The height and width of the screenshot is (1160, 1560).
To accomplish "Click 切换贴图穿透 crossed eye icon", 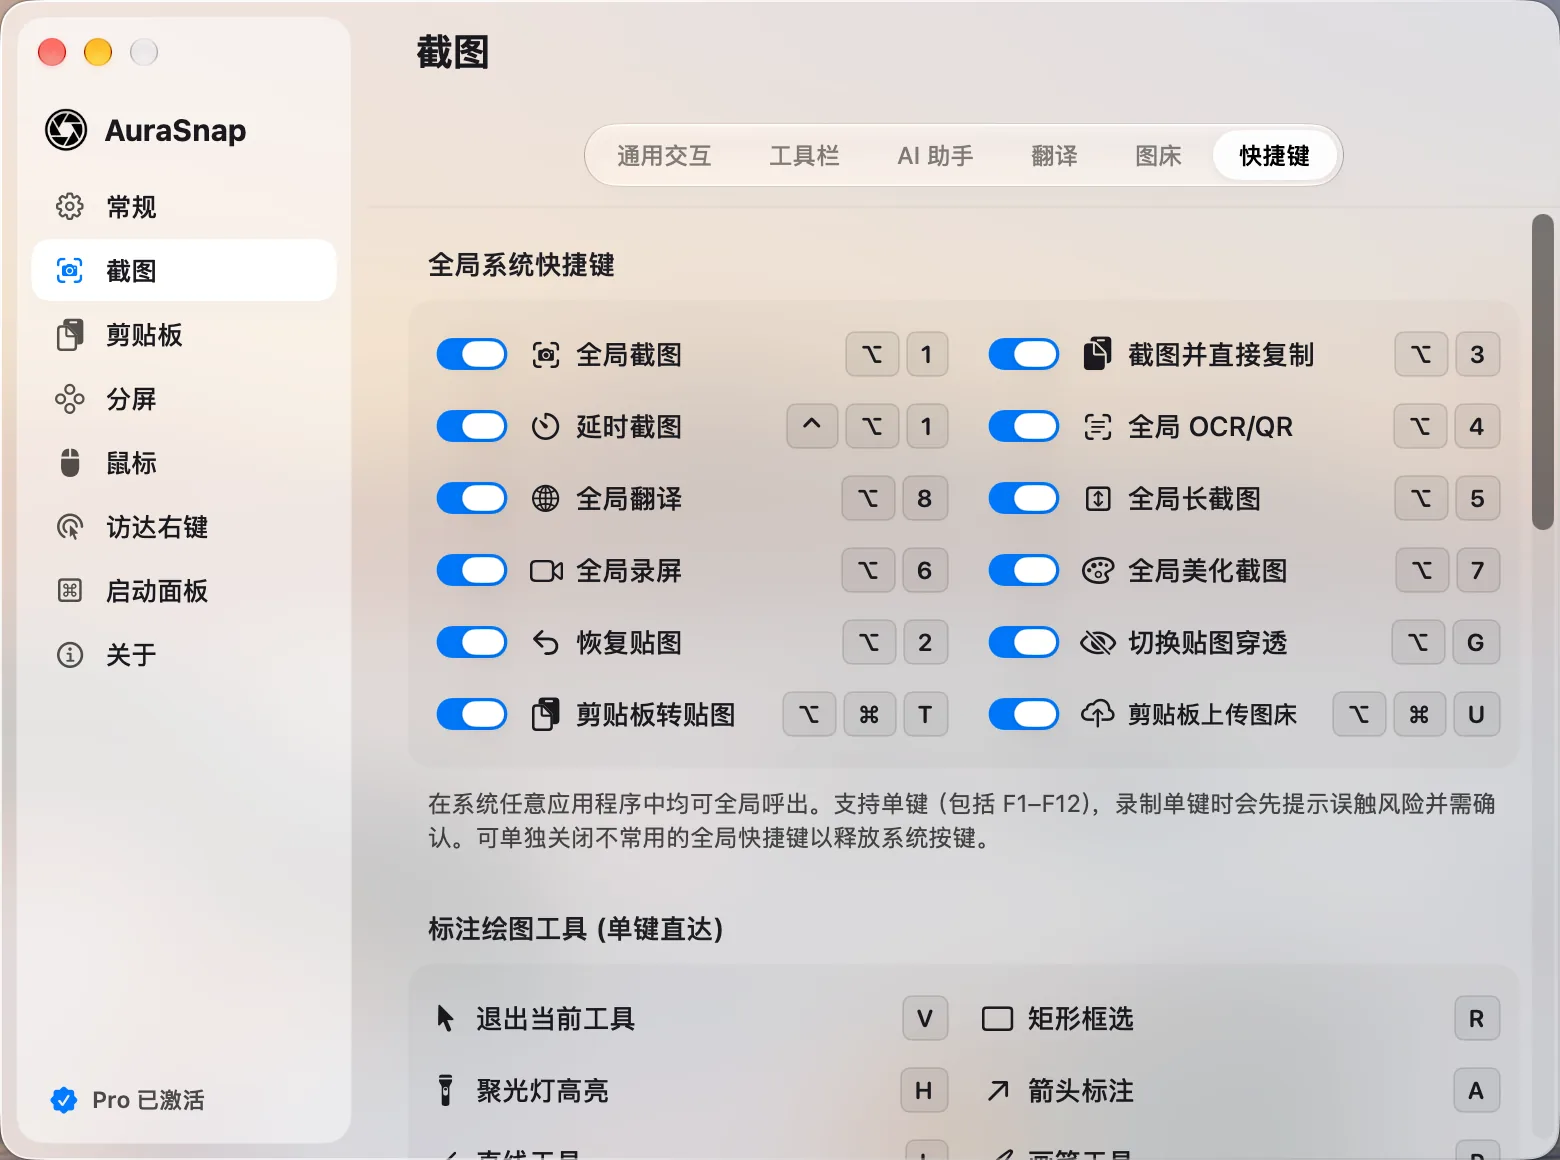I will 1098,643.
